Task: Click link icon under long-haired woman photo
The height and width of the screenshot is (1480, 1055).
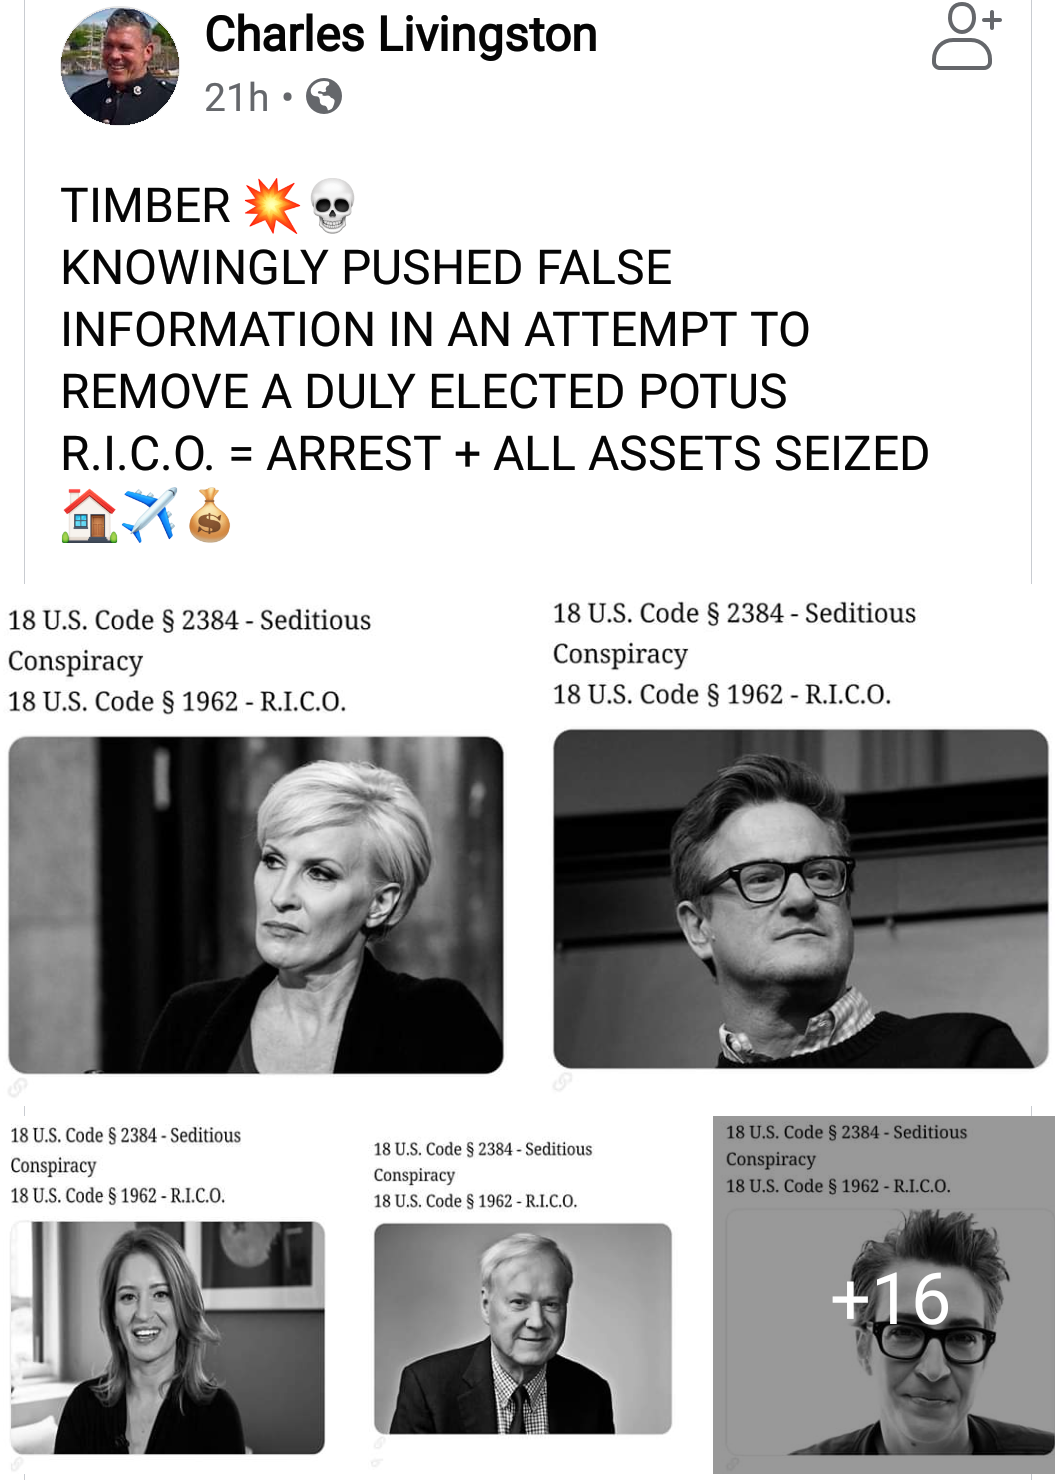Action: point(18,1465)
